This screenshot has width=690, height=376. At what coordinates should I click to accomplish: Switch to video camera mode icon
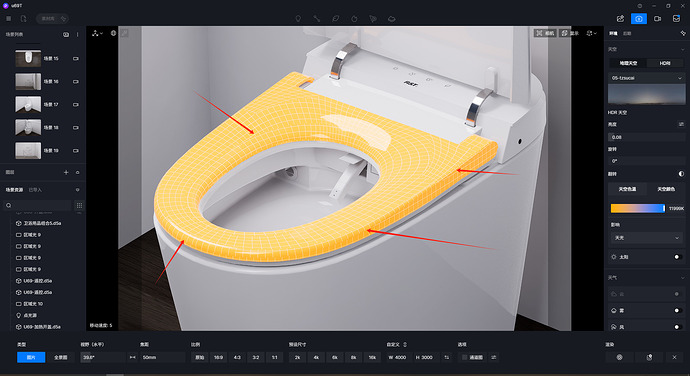[x=657, y=18]
